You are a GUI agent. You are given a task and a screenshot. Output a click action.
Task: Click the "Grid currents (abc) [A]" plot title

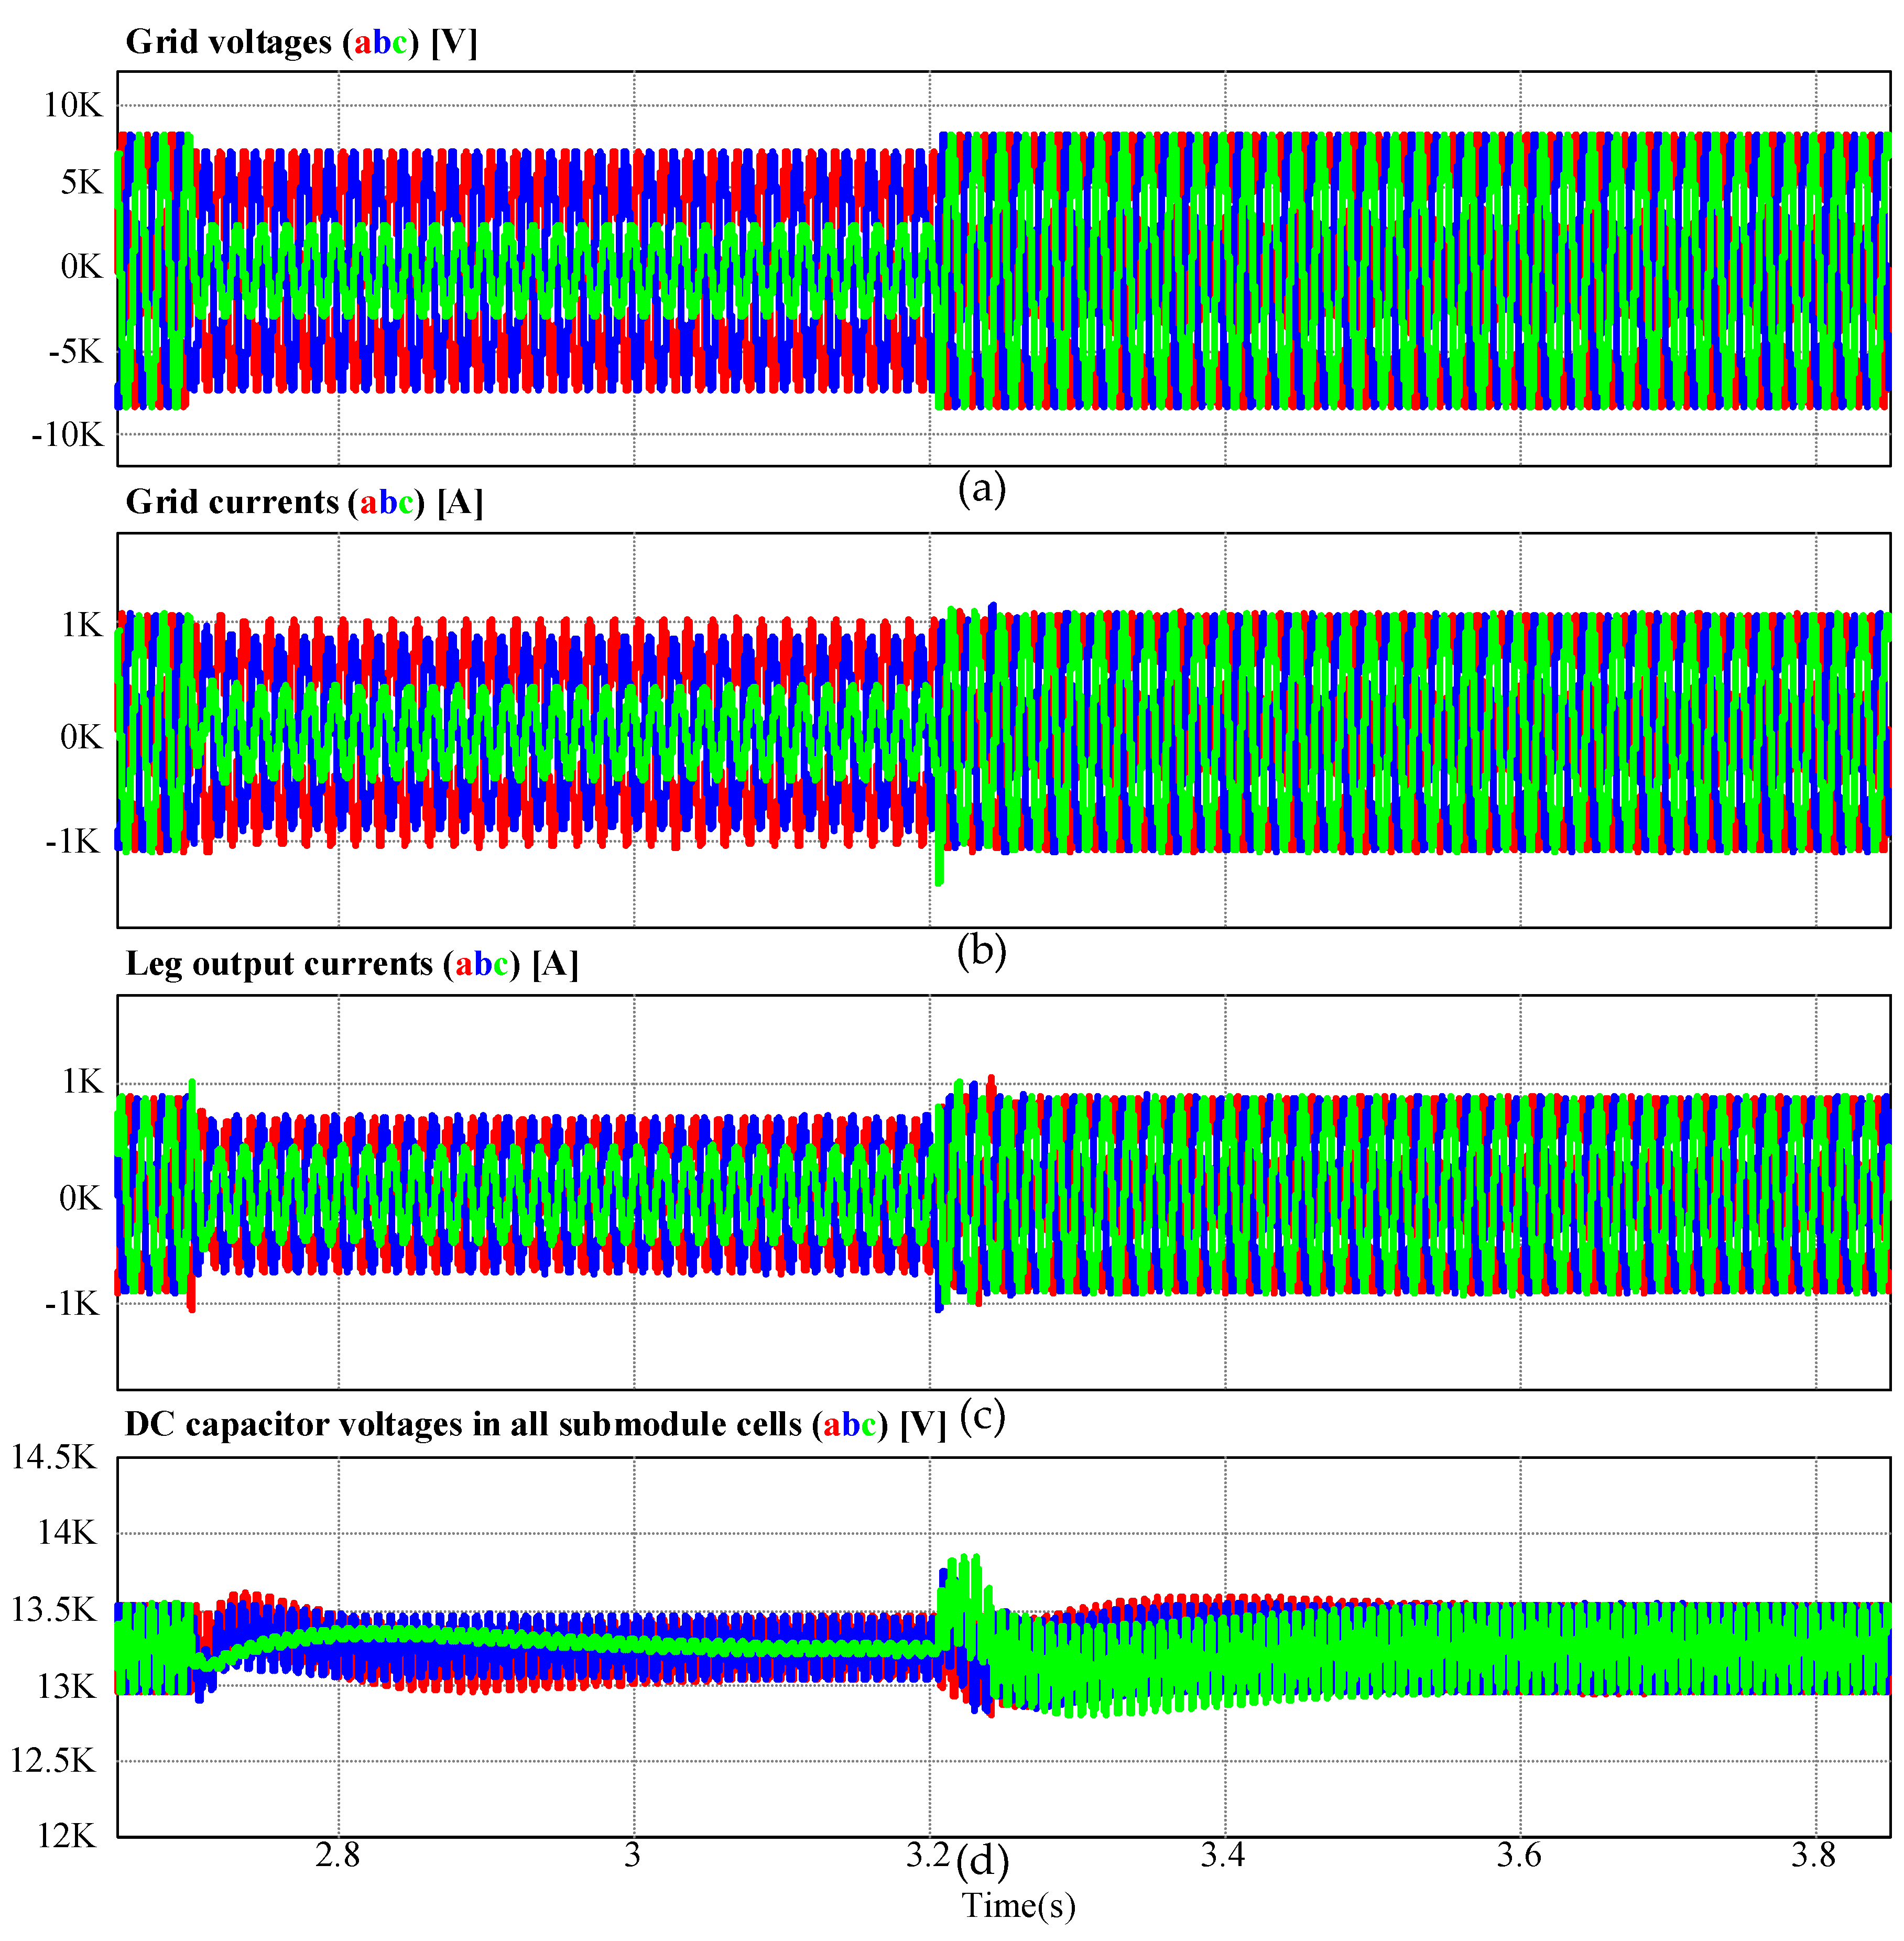305,503
